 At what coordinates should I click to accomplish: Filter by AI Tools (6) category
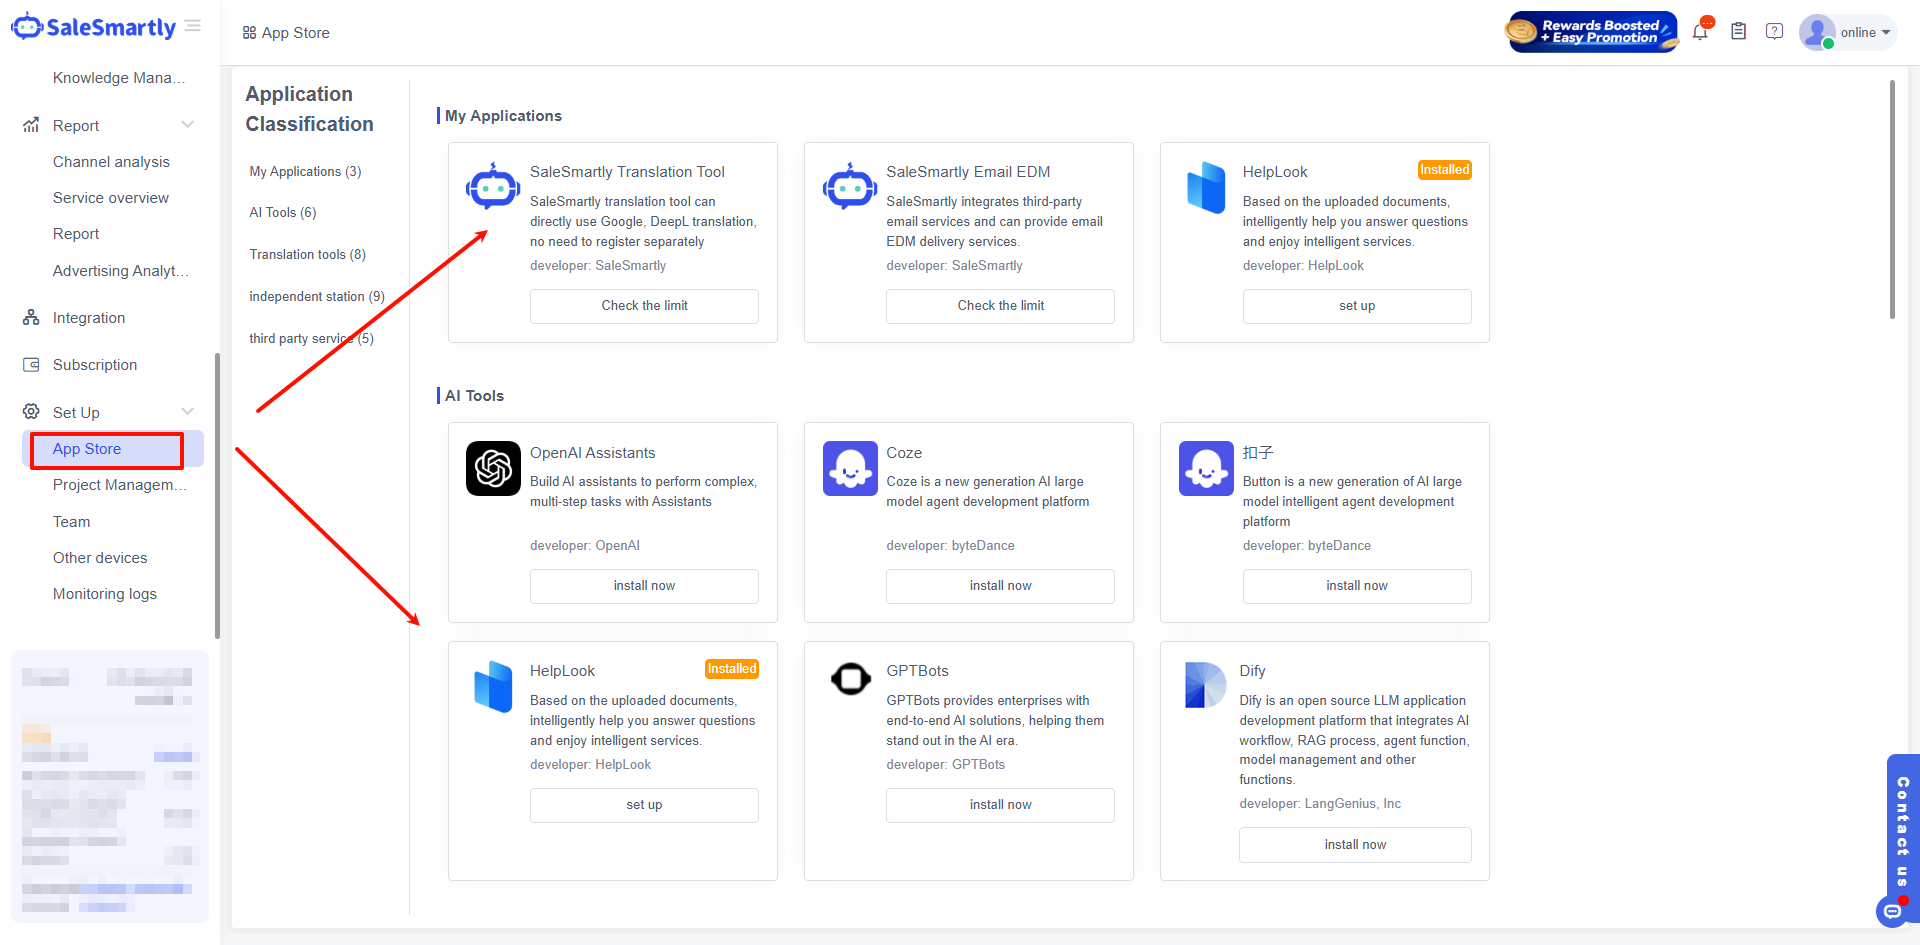[x=283, y=212]
